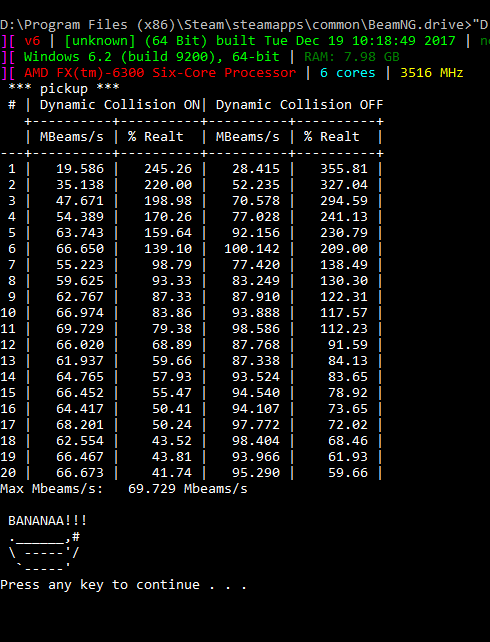Click 'Windows 6.2 (build 9200), 64-bit' text
Viewport: 490px width, 642px height.
click(x=151, y=57)
